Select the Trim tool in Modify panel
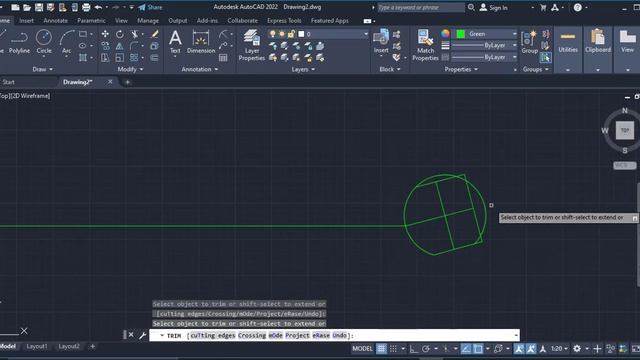This screenshot has width=640, height=360. 134,34
